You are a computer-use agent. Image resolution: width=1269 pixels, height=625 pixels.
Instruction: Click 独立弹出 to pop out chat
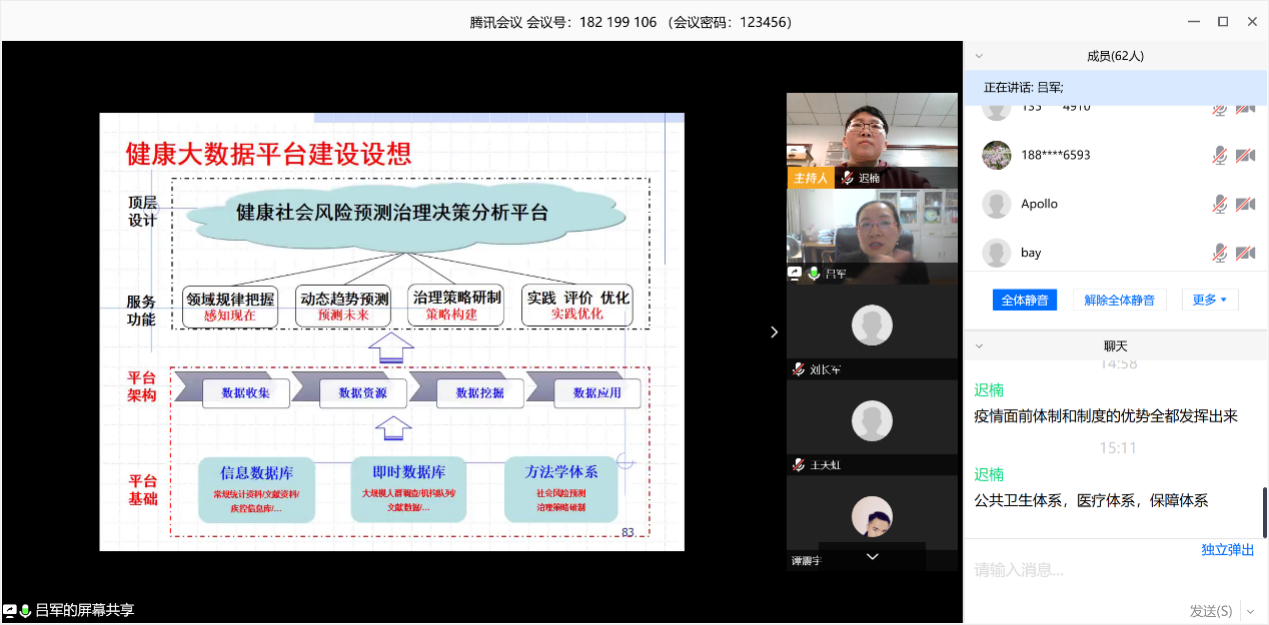coord(1227,550)
